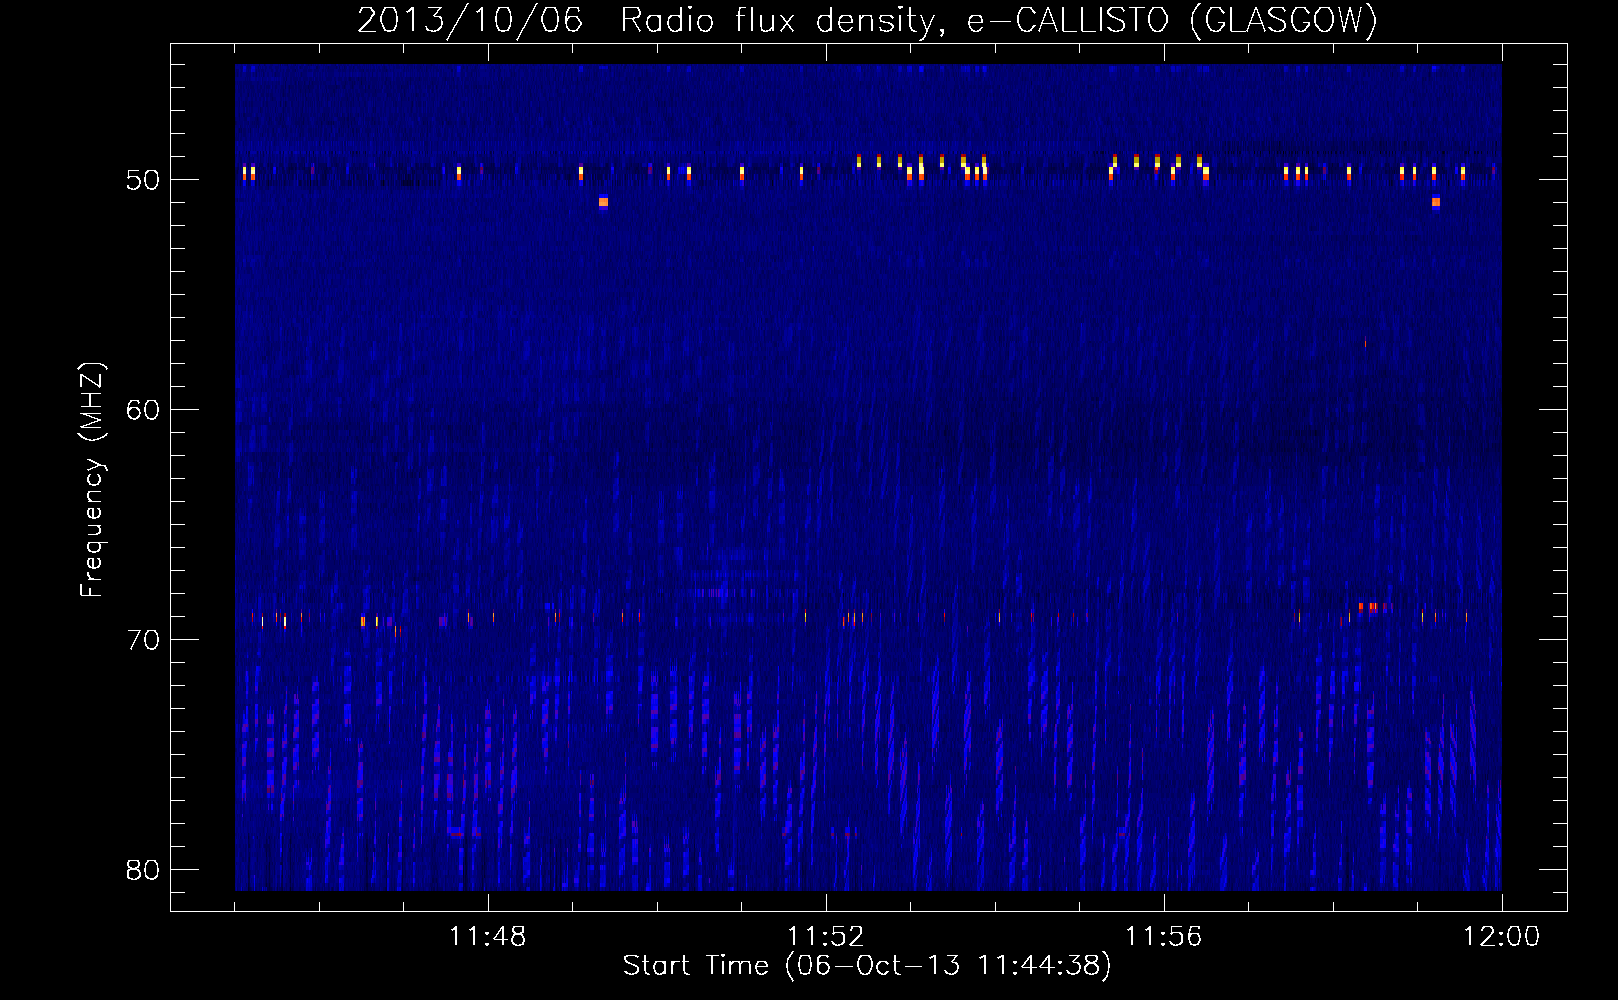Click the 11:48 time tick label
Screen dimensions: 1618x1000
click(x=488, y=937)
